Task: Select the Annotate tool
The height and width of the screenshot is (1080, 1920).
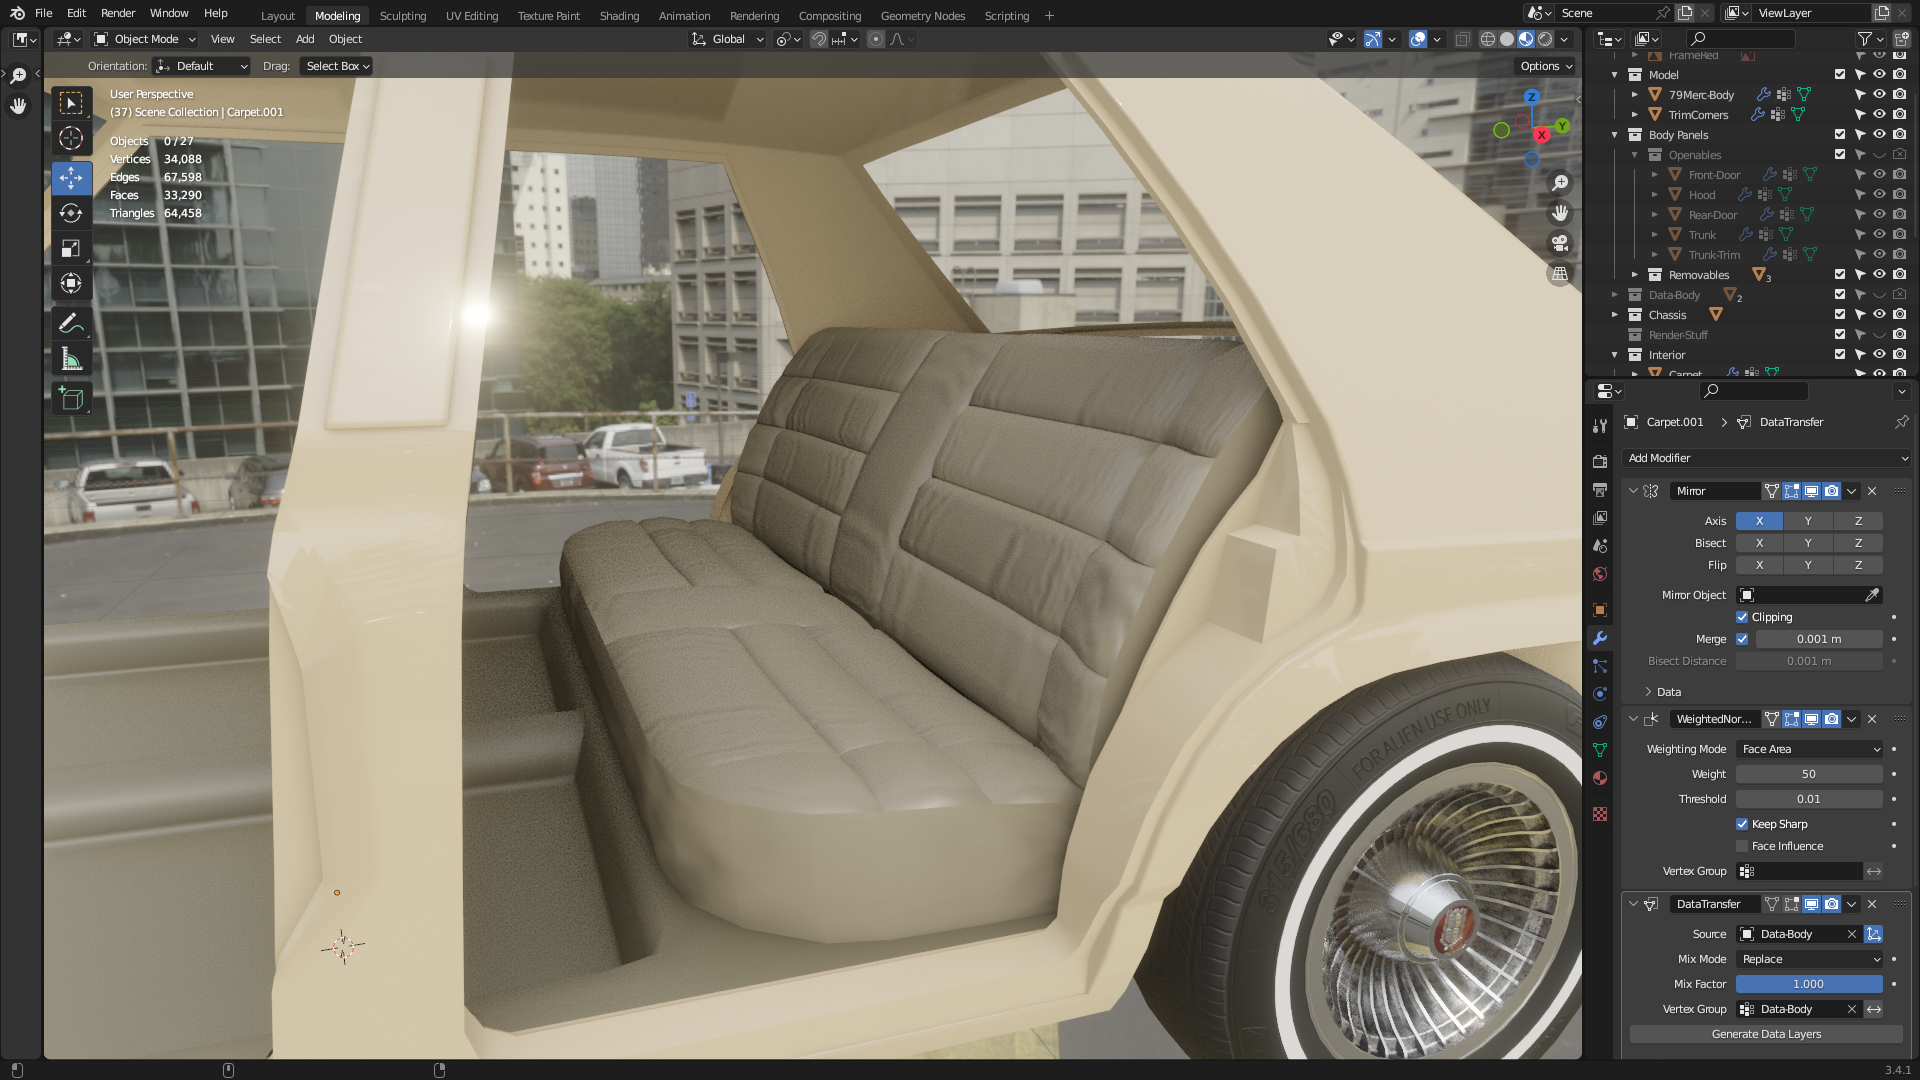Action: tap(71, 323)
